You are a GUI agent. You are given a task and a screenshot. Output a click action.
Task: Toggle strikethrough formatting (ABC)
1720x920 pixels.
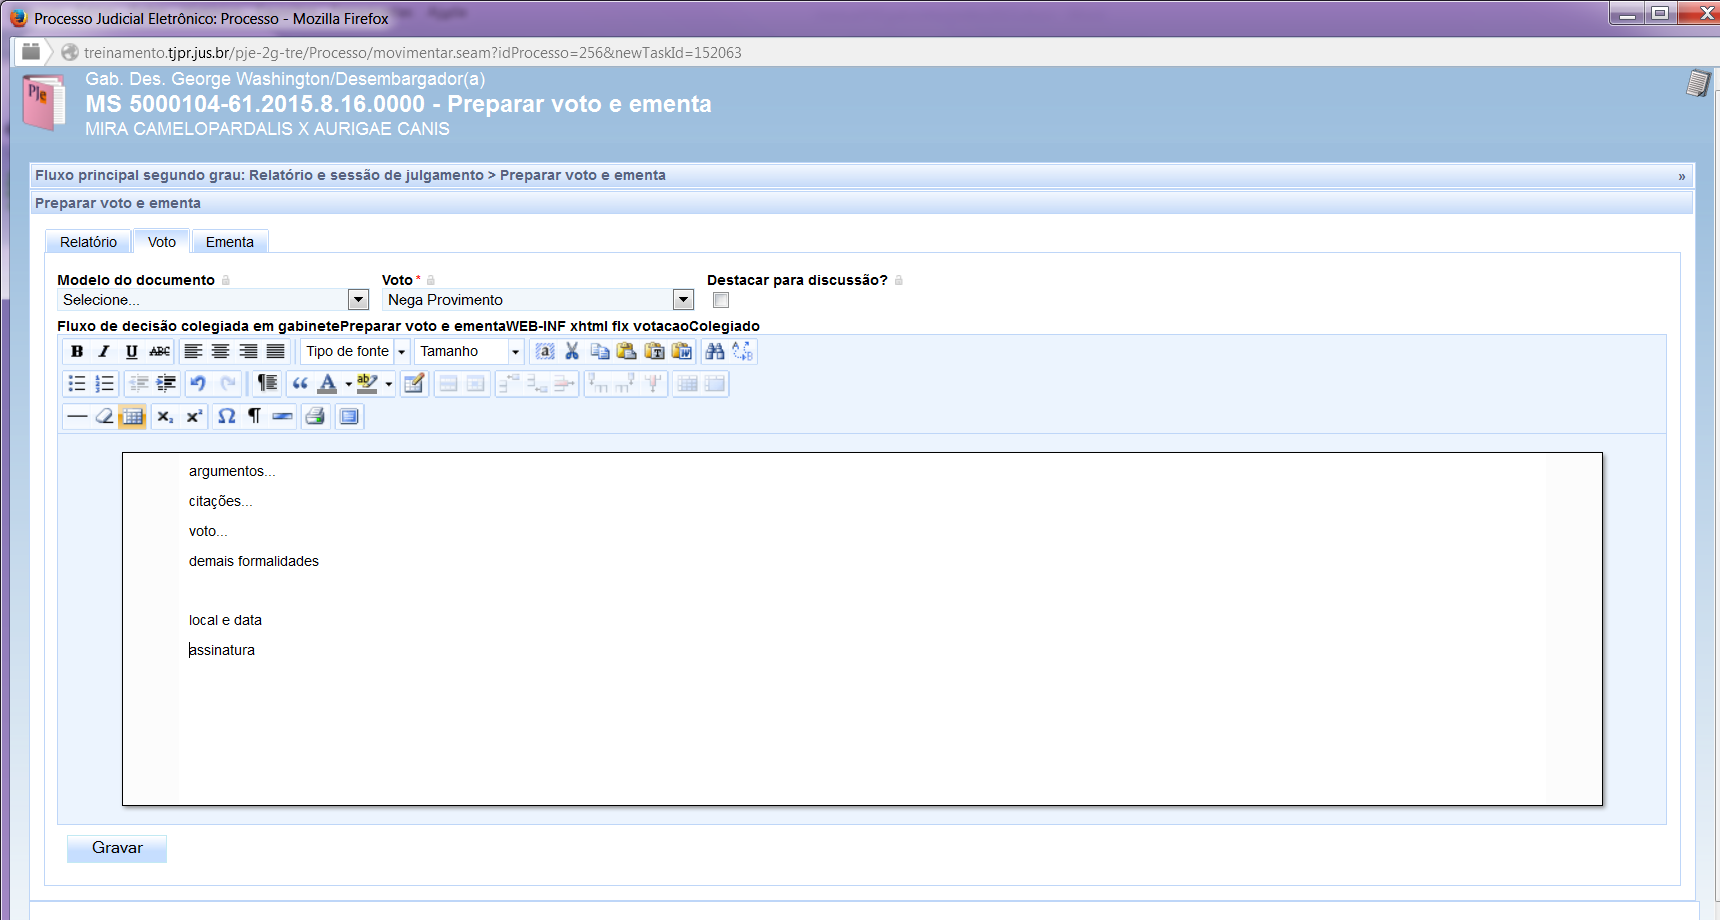click(x=159, y=351)
